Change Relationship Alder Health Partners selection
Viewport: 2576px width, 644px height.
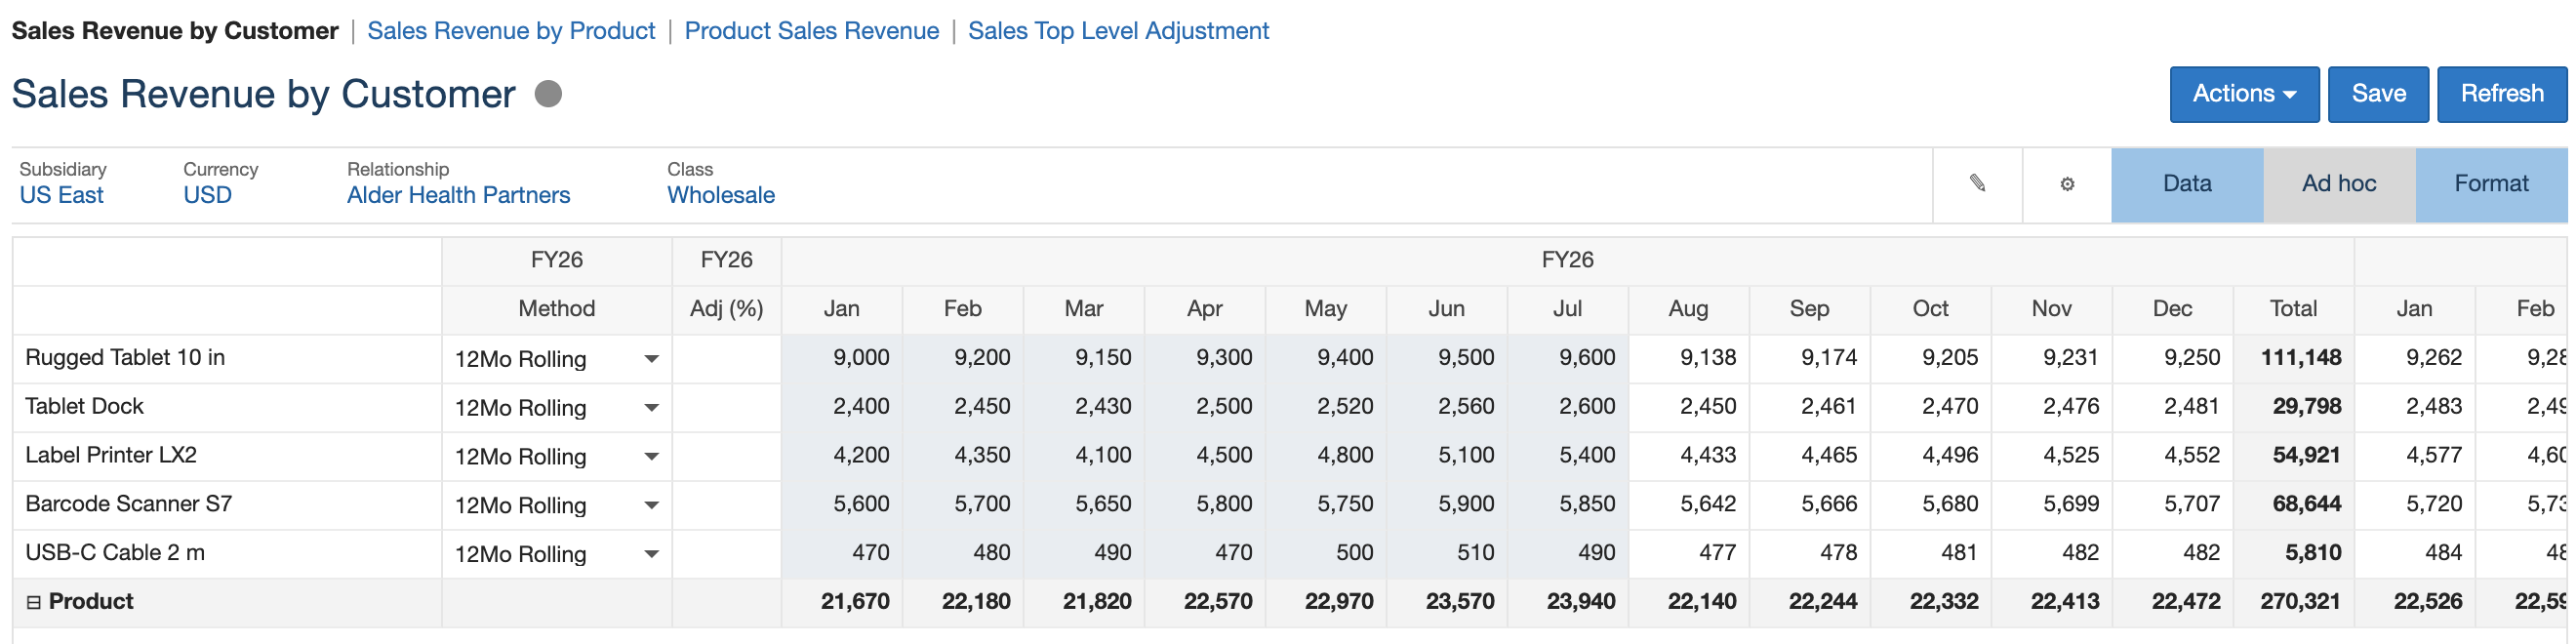458,195
